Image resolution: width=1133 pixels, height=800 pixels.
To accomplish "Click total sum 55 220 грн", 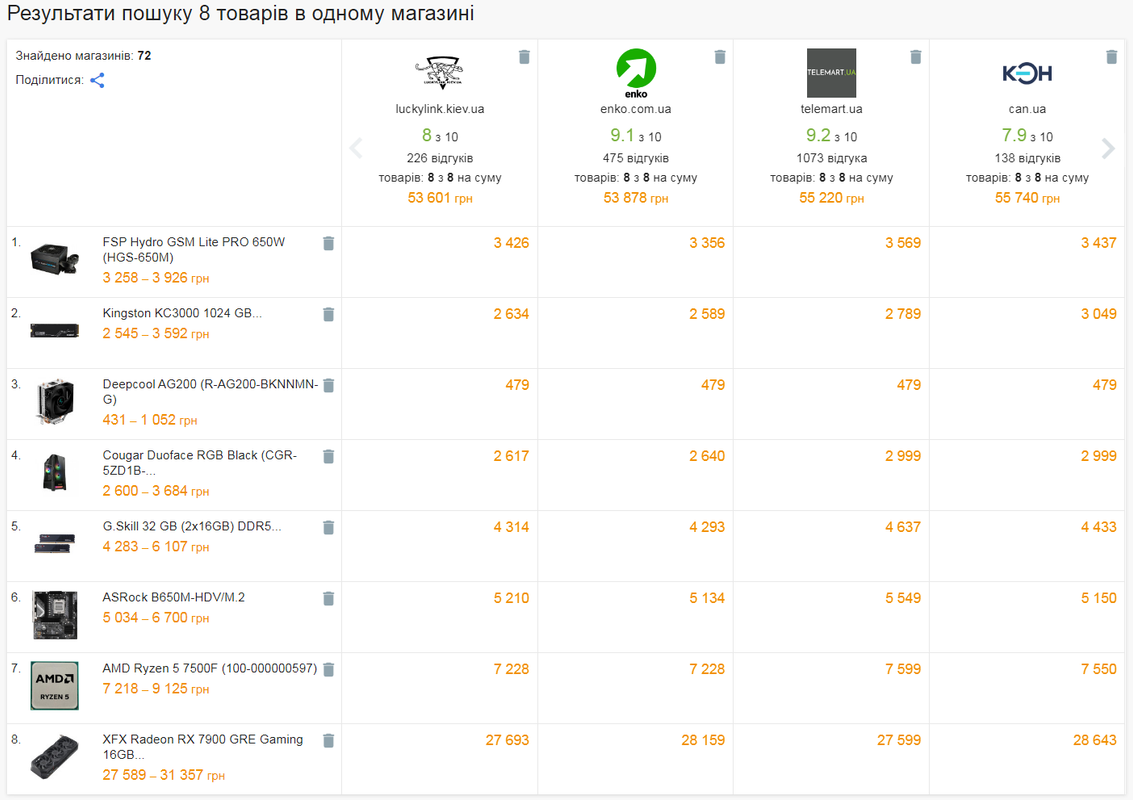I will pos(831,198).
